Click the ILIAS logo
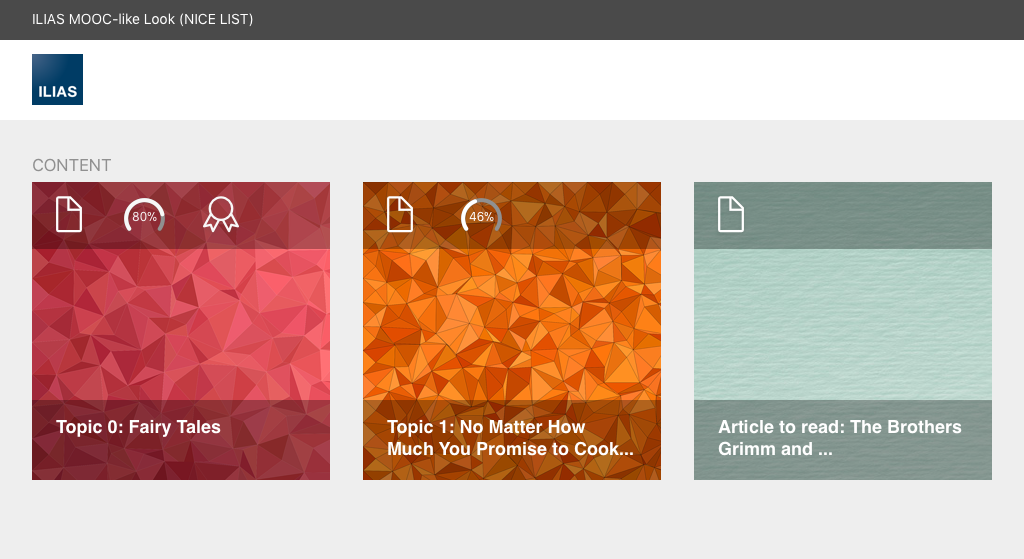1024x559 pixels. 57,79
